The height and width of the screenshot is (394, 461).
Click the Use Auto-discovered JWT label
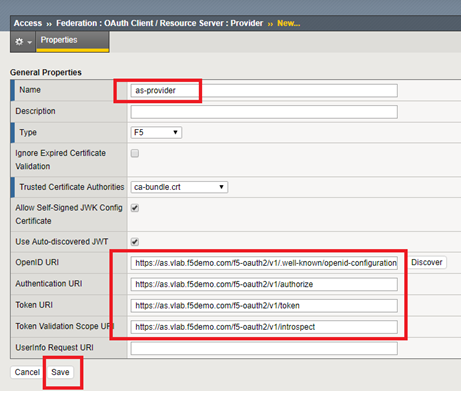pyautogui.click(x=62, y=242)
